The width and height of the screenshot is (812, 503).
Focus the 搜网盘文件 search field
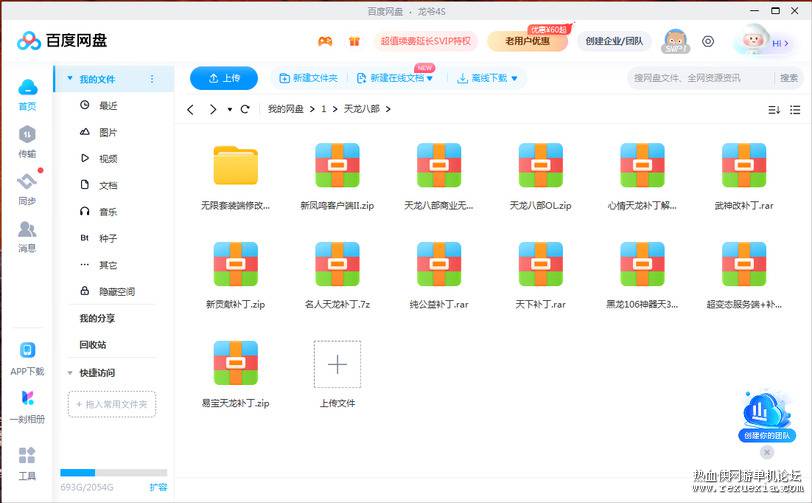pyautogui.click(x=701, y=78)
